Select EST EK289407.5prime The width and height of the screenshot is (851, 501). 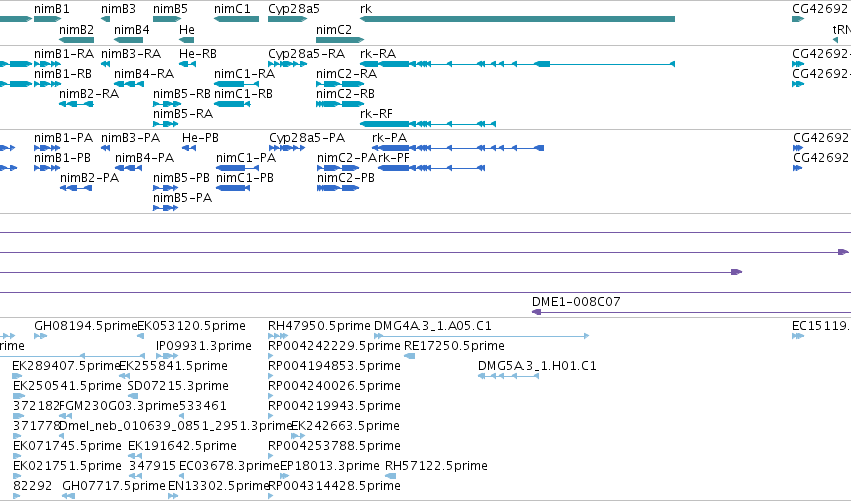(17, 376)
